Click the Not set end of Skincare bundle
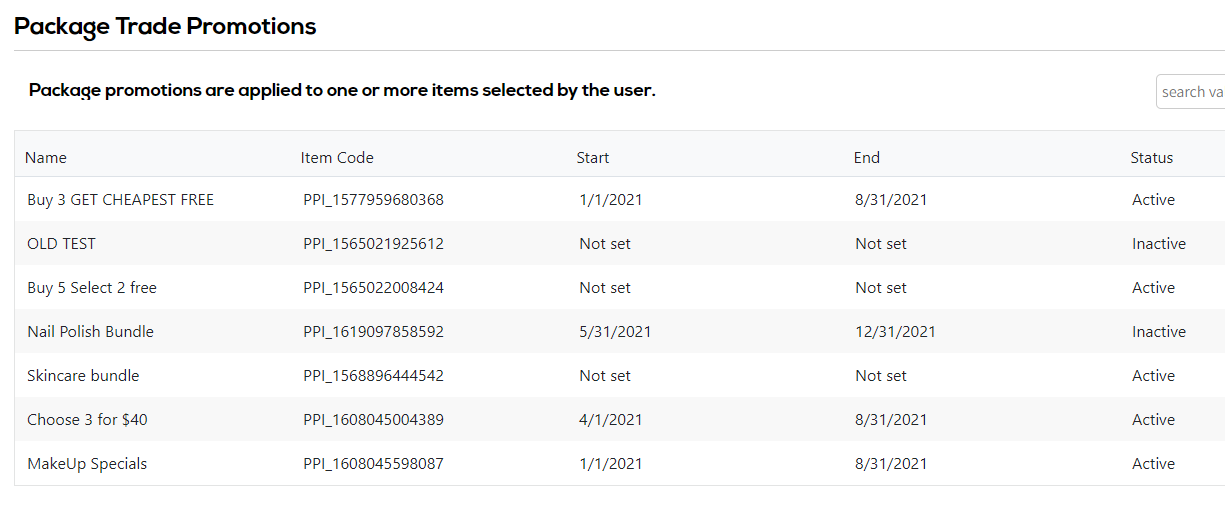The height and width of the screenshot is (516, 1225). [x=881, y=375]
